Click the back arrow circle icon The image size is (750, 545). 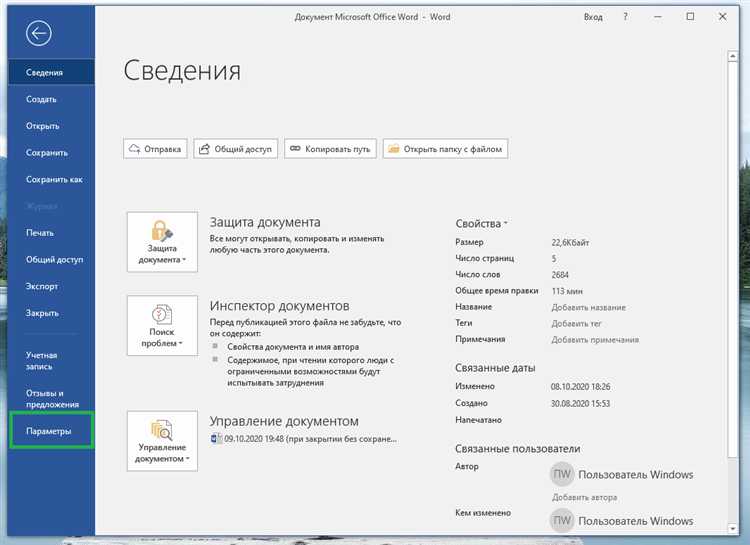39,33
